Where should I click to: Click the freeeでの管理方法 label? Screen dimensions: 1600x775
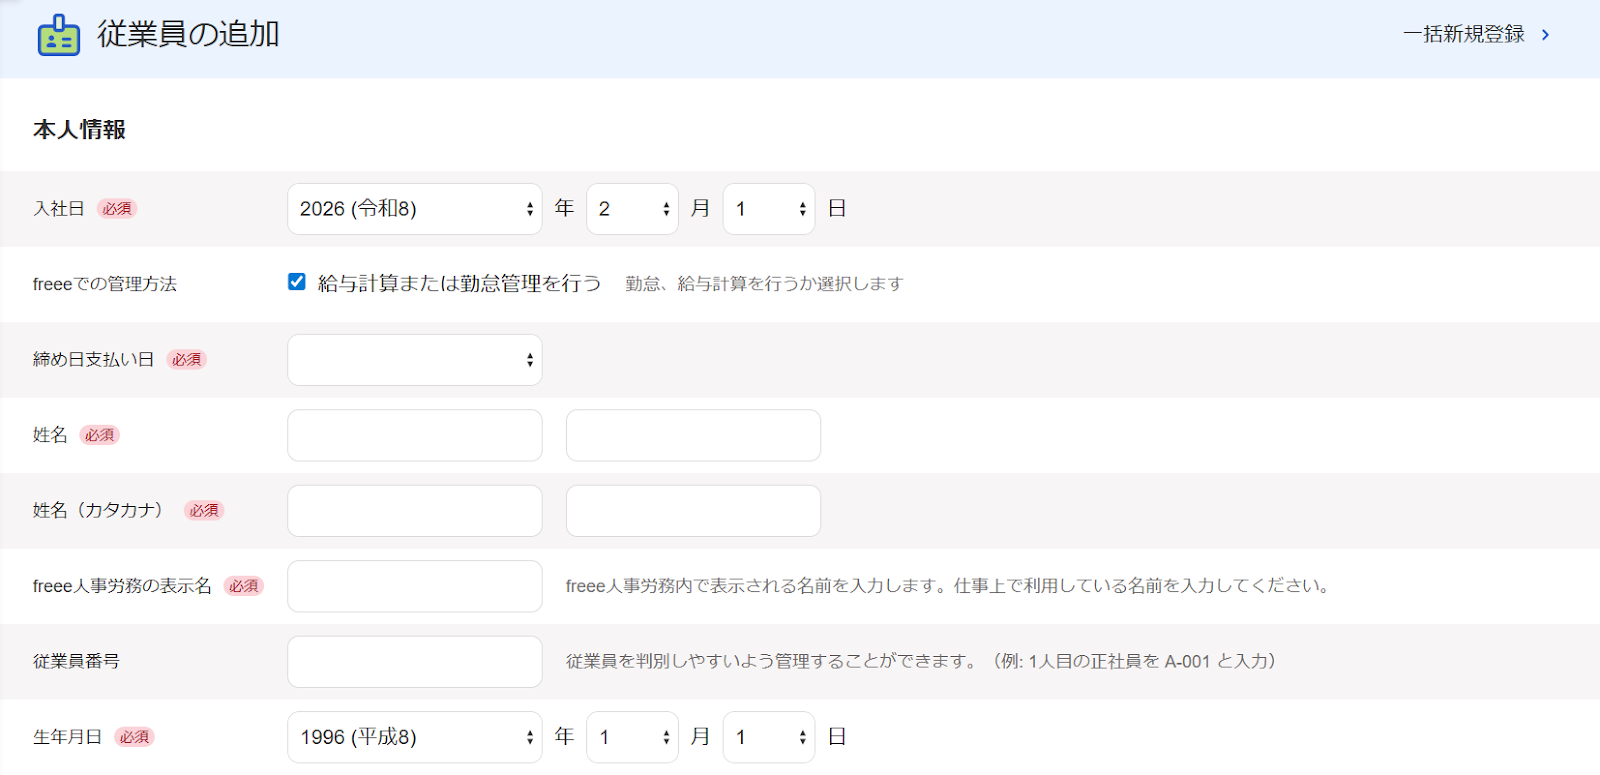(x=104, y=284)
